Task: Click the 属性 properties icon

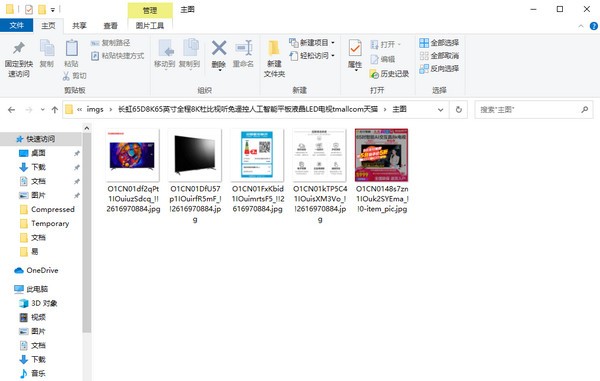Action: 355,49
